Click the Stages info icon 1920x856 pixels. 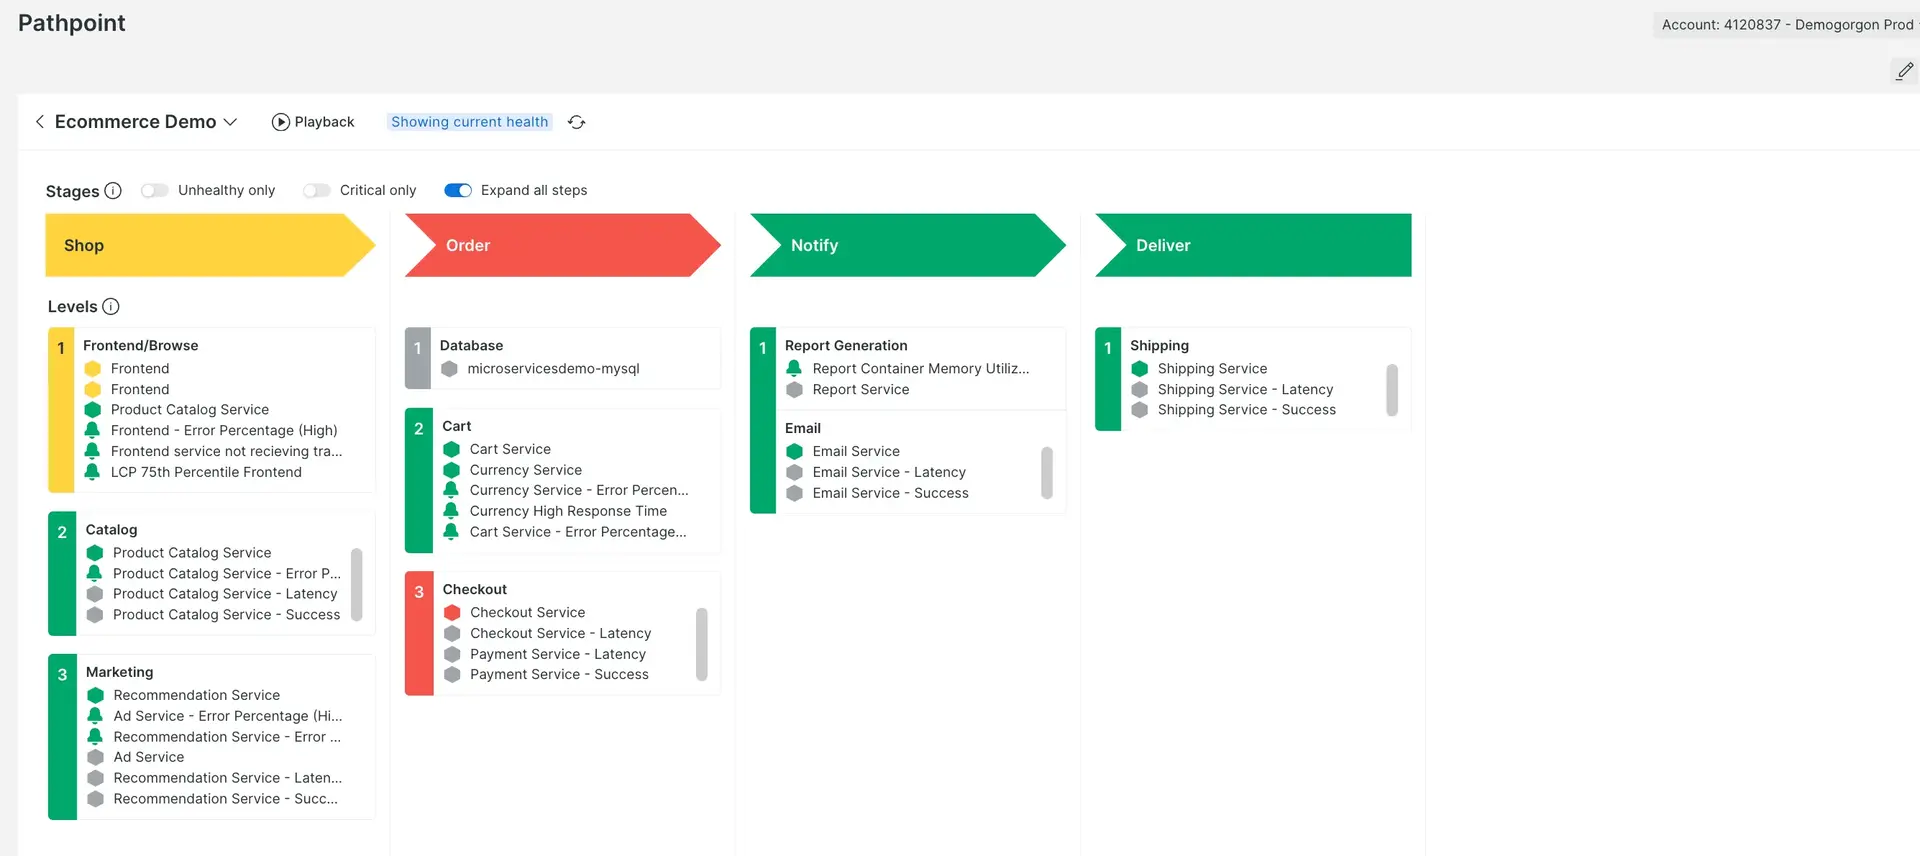[113, 191]
